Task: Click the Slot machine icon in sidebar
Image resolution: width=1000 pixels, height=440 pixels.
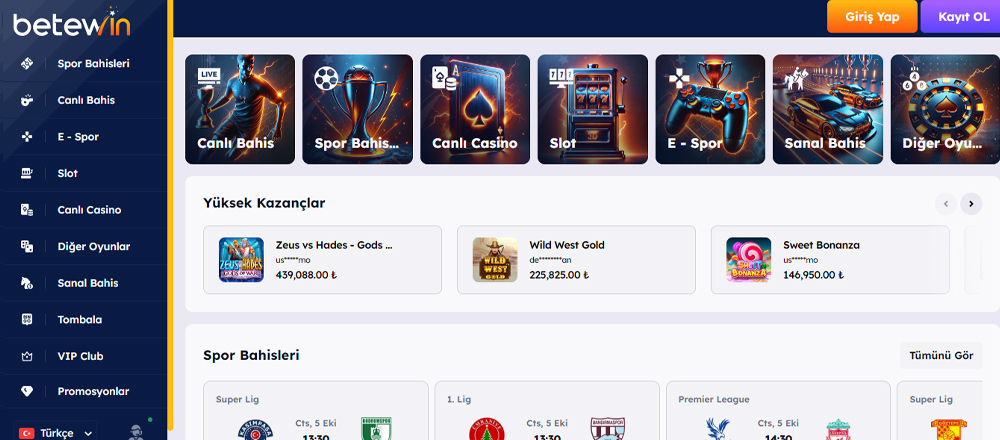Action: coord(27,173)
